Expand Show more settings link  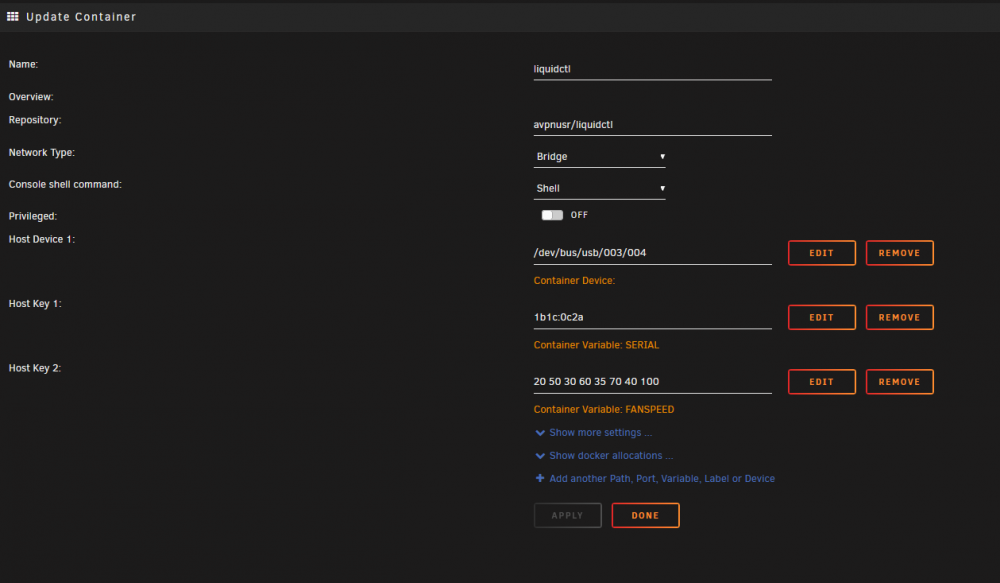pyautogui.click(x=600, y=432)
